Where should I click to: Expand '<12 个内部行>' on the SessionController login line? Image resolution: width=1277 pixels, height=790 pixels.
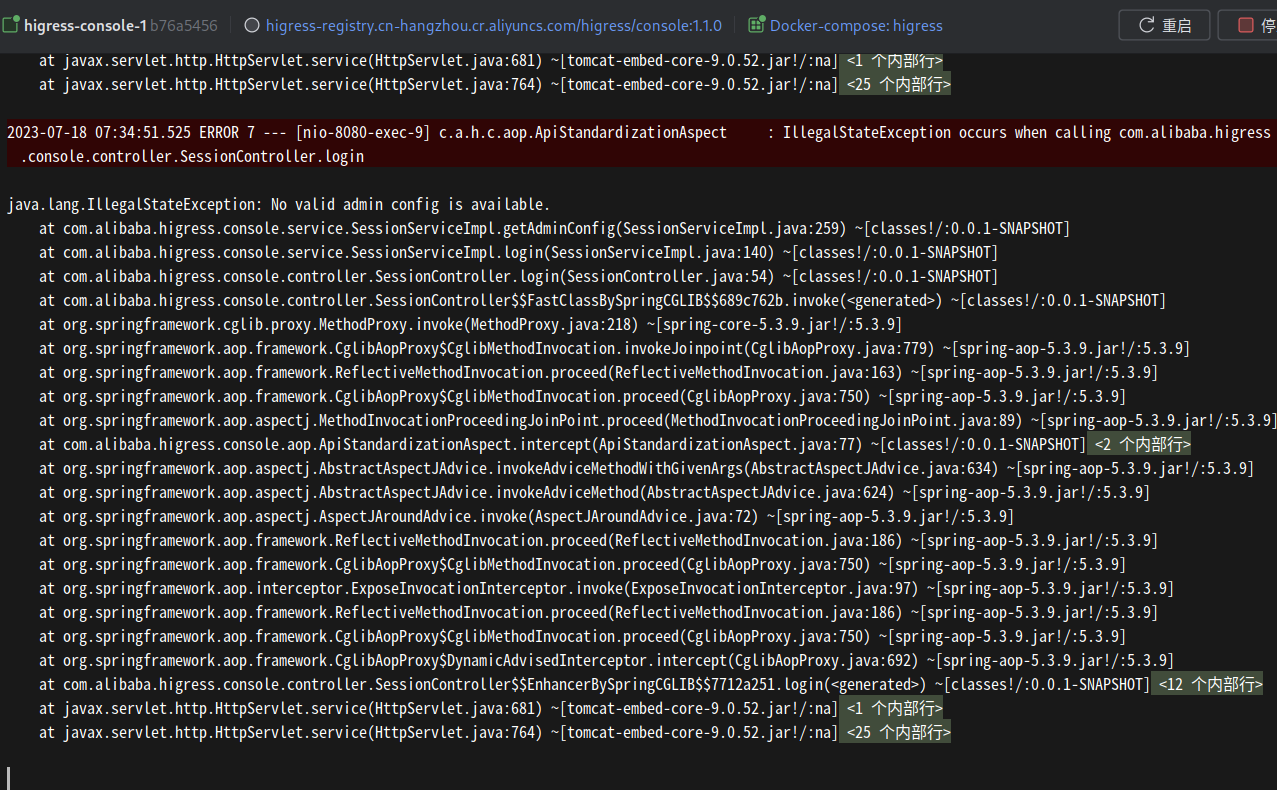1206,684
